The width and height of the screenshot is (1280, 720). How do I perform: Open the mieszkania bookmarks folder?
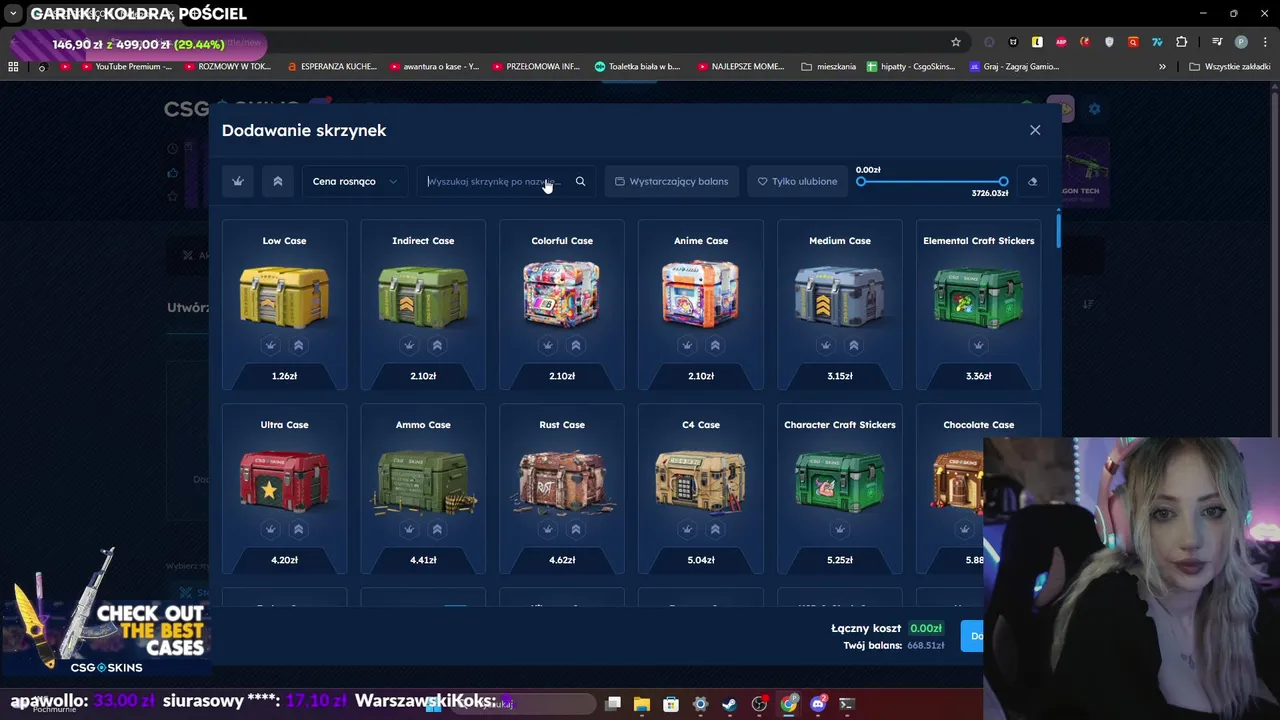click(x=829, y=67)
